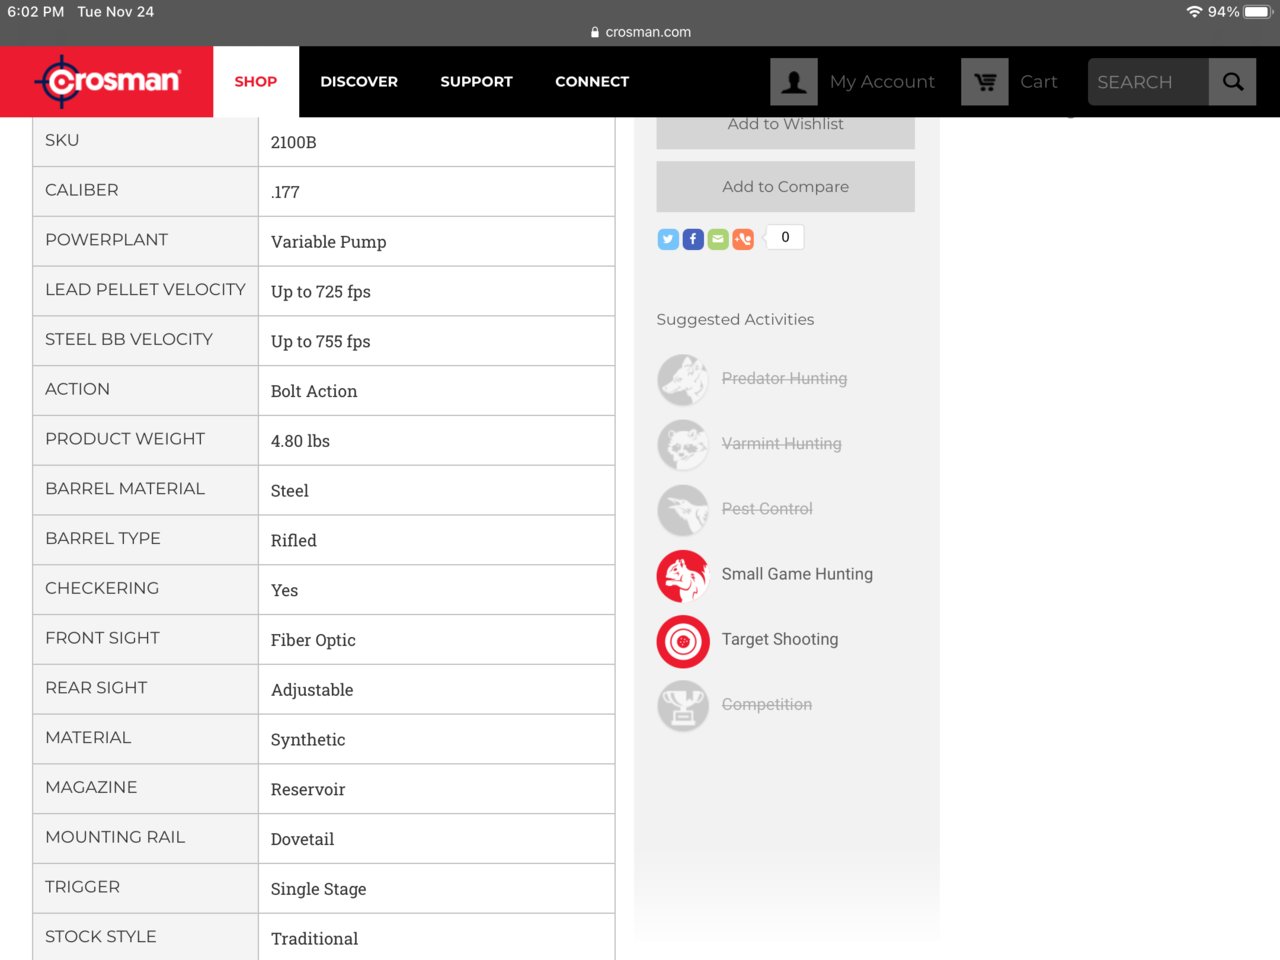
Task: Click the POWERPLANT label
Action: point(106,239)
